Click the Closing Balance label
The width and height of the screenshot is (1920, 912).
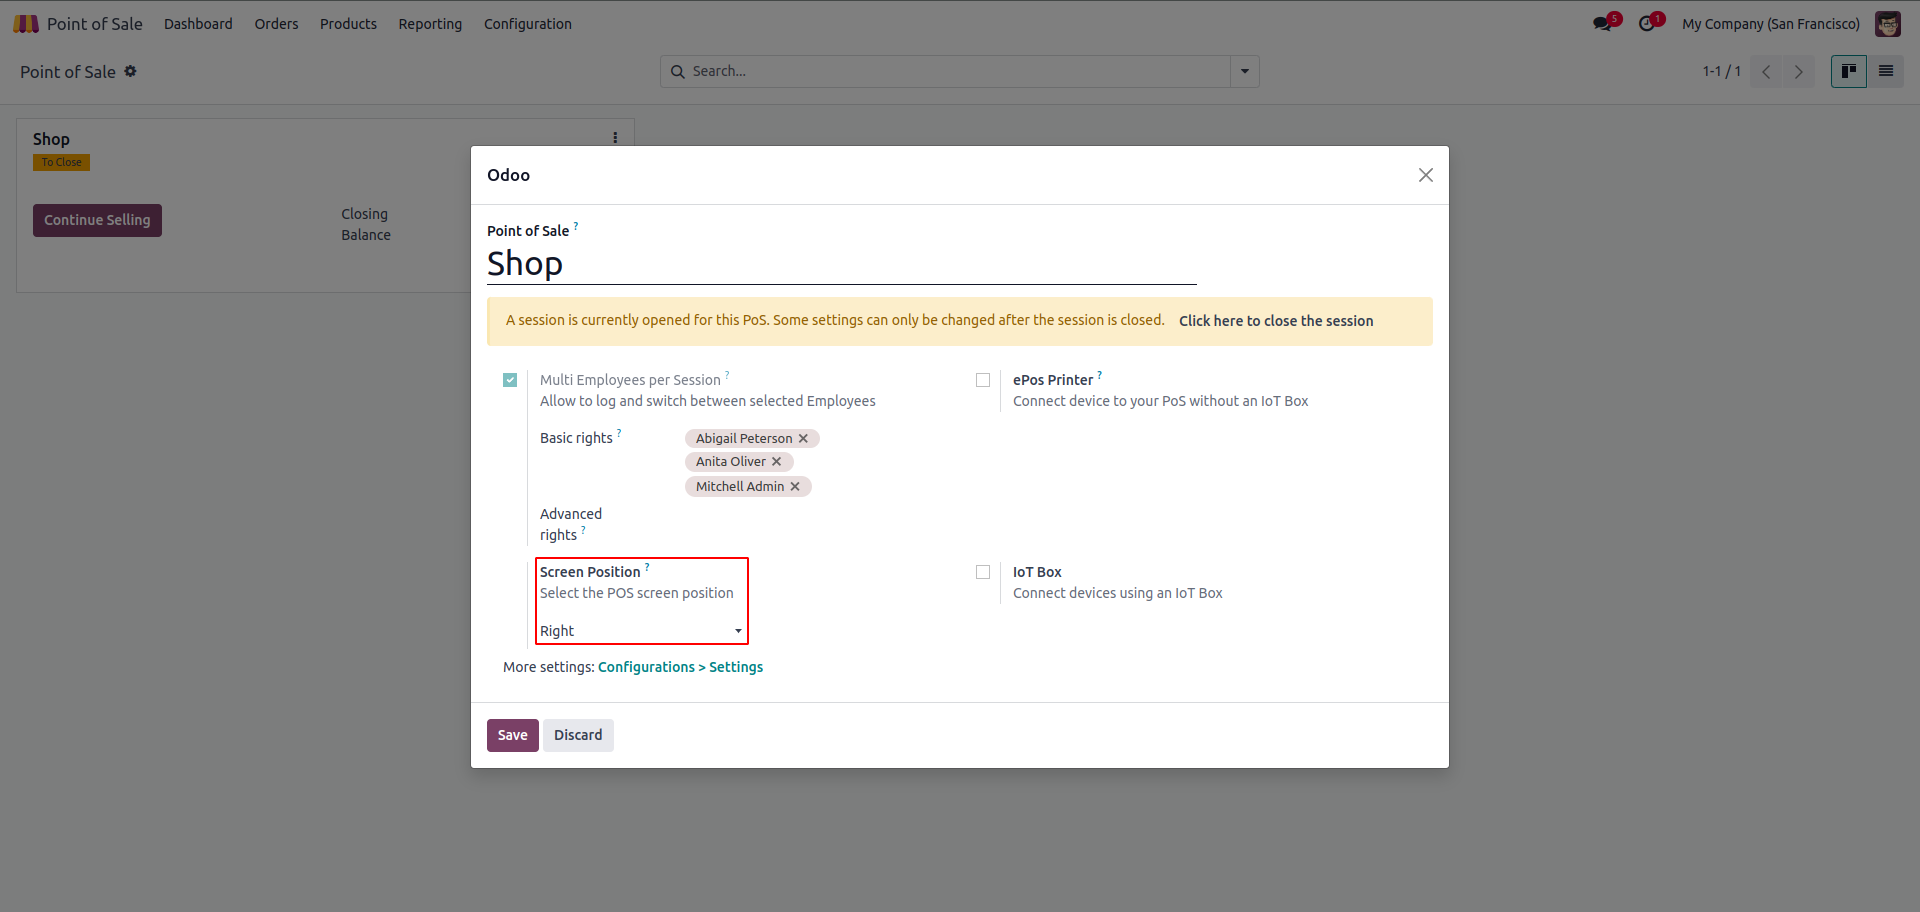click(366, 224)
